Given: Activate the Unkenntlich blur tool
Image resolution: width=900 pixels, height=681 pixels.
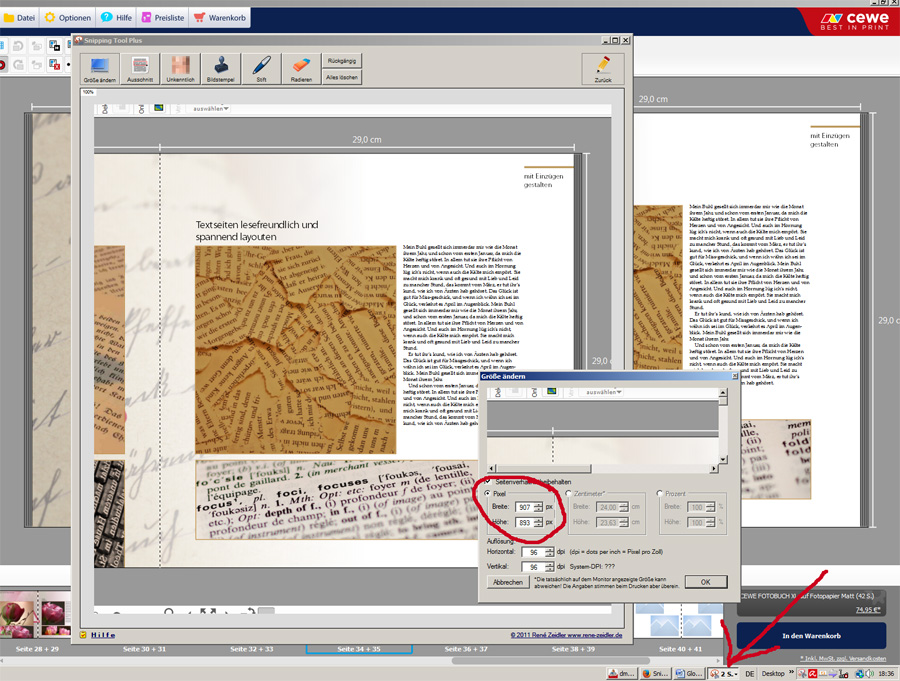Looking at the screenshot, I should [180, 68].
